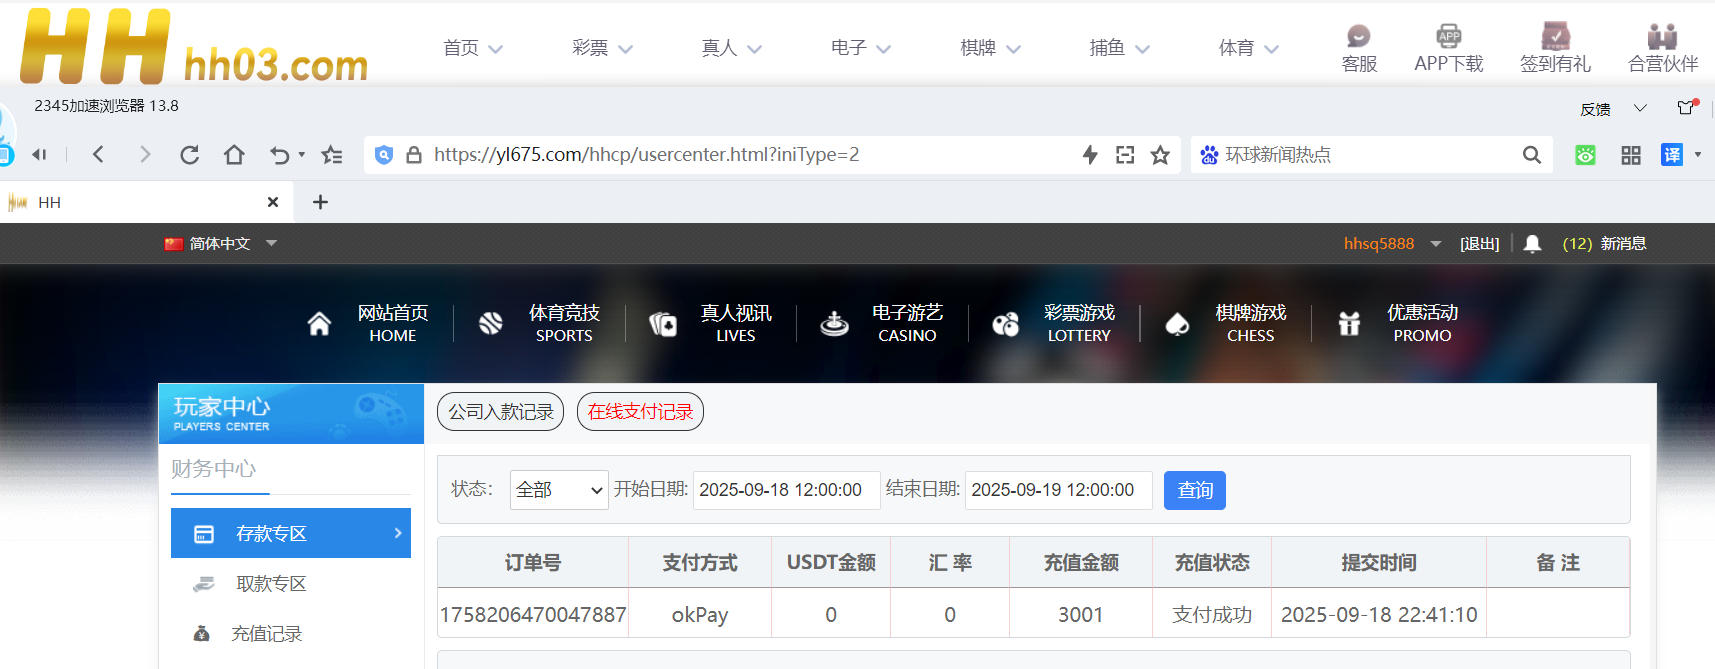
Task: Open the 合营伙伴 partners icon
Action: 1662,38
